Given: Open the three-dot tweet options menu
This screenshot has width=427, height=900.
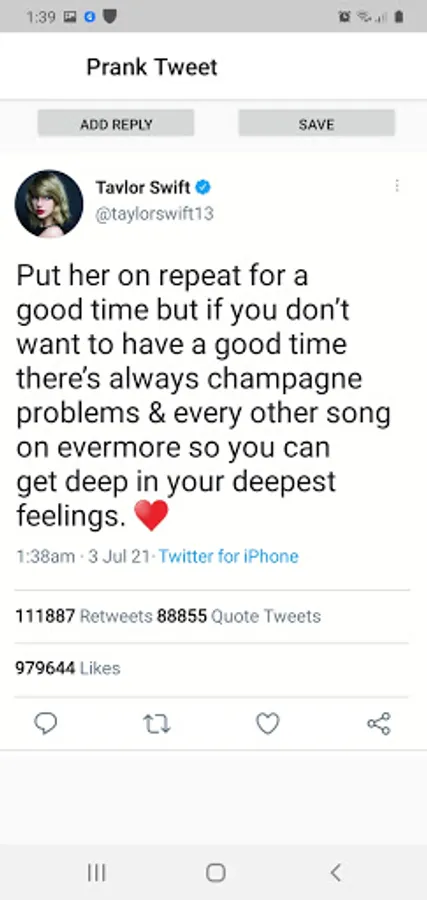Looking at the screenshot, I should pyautogui.click(x=397, y=186).
